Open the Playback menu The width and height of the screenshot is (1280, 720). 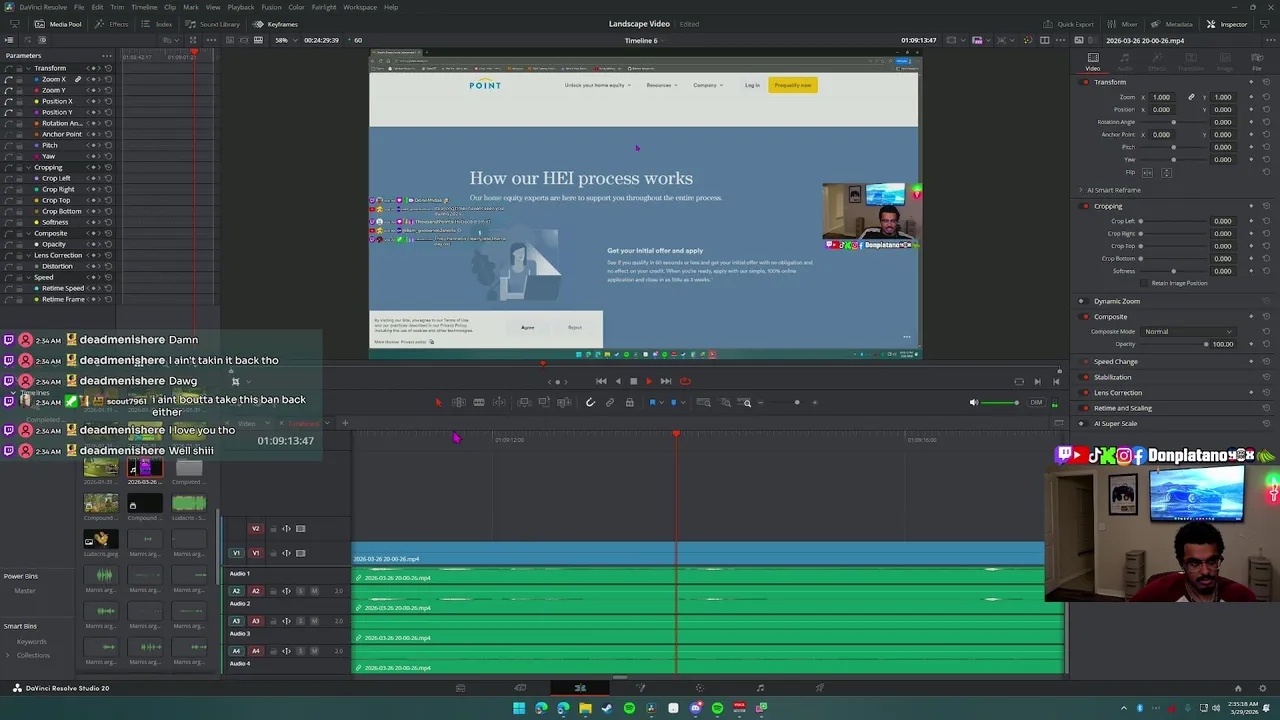point(241,7)
